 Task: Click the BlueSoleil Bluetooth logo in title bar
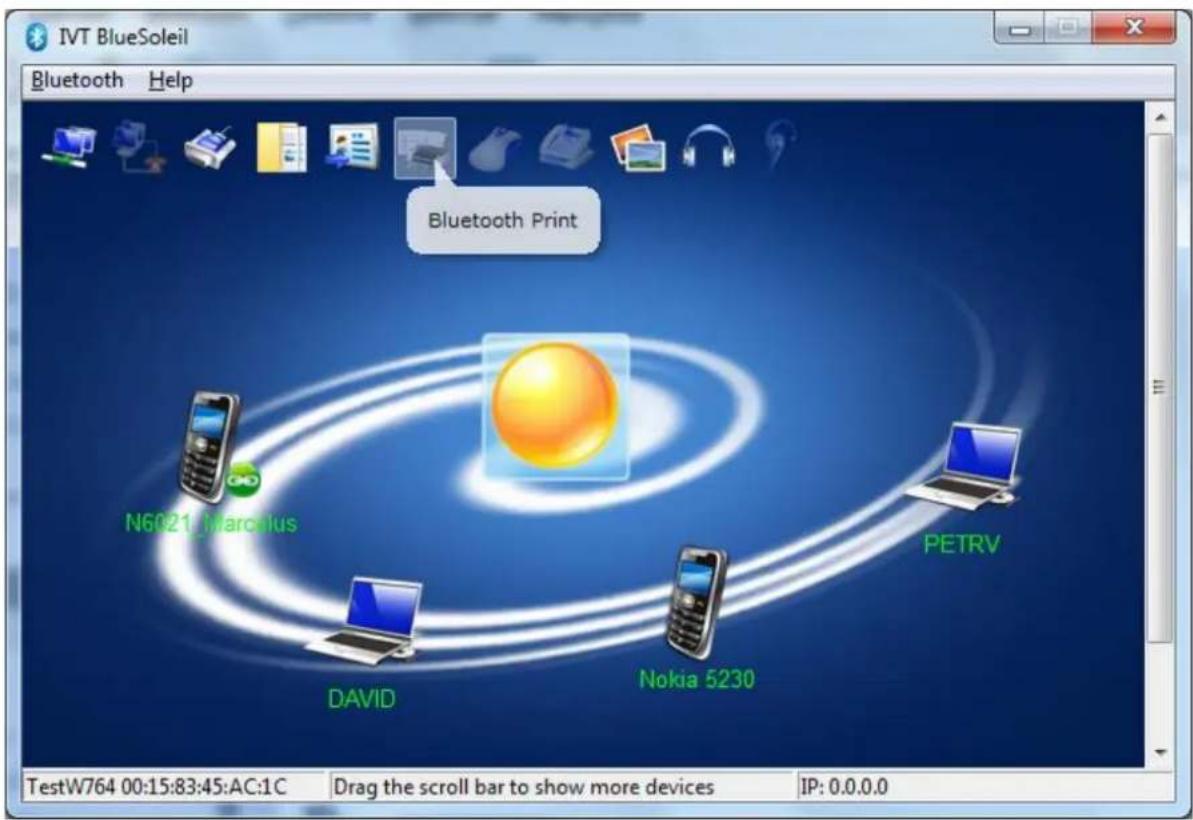36,37
